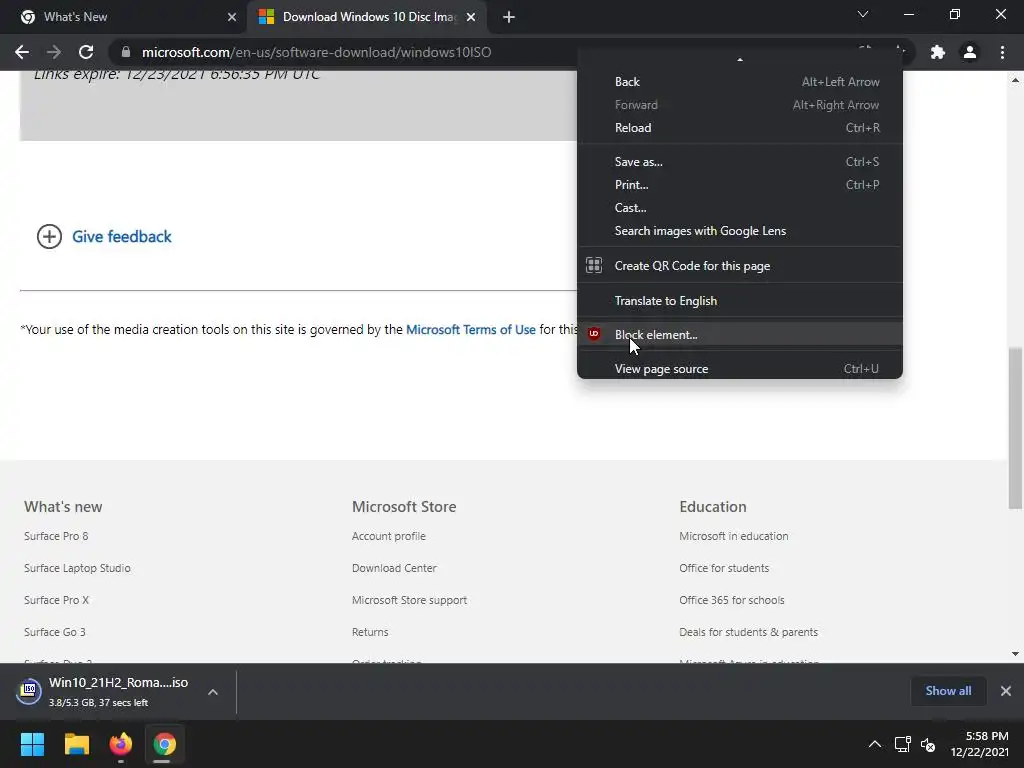Go back using browser back arrow
Image resolution: width=1024 pixels, height=768 pixels.
click(x=22, y=52)
